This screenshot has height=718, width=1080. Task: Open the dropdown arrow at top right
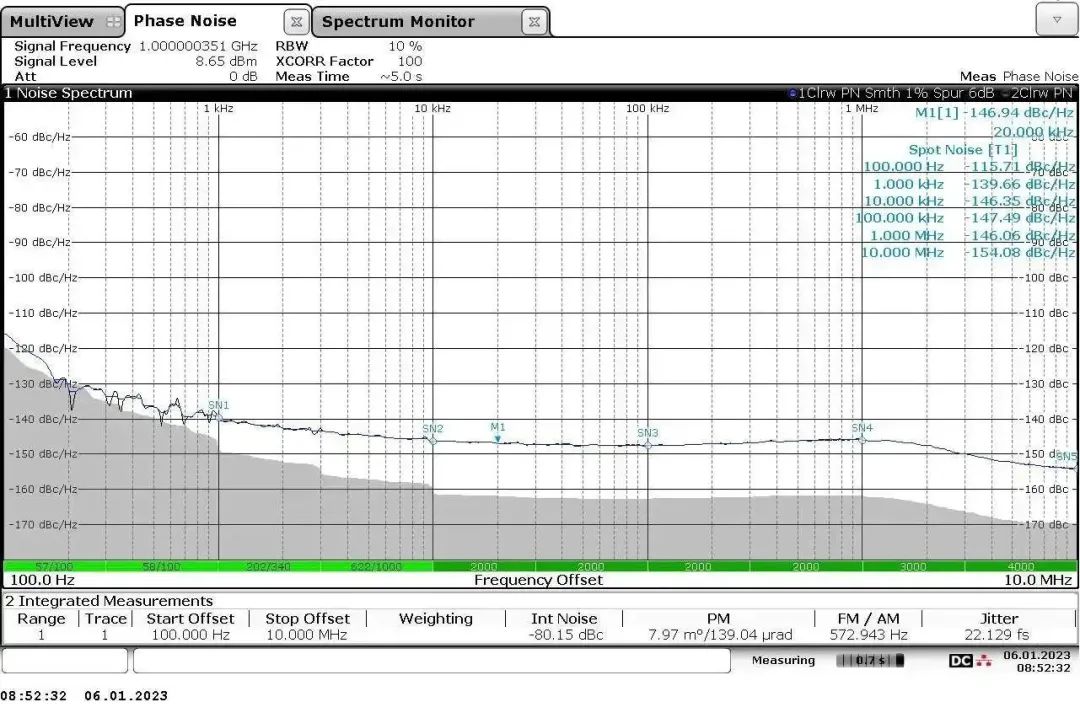(1057, 19)
